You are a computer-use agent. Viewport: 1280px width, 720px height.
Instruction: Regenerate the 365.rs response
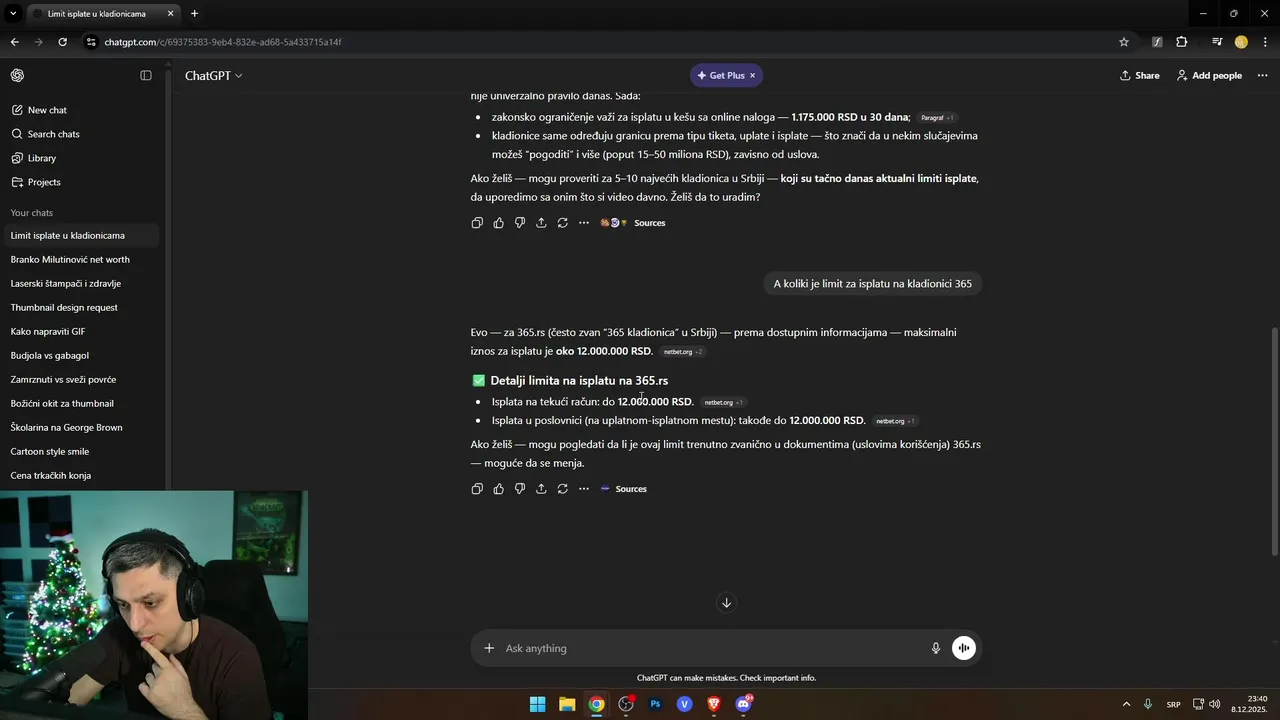point(563,489)
